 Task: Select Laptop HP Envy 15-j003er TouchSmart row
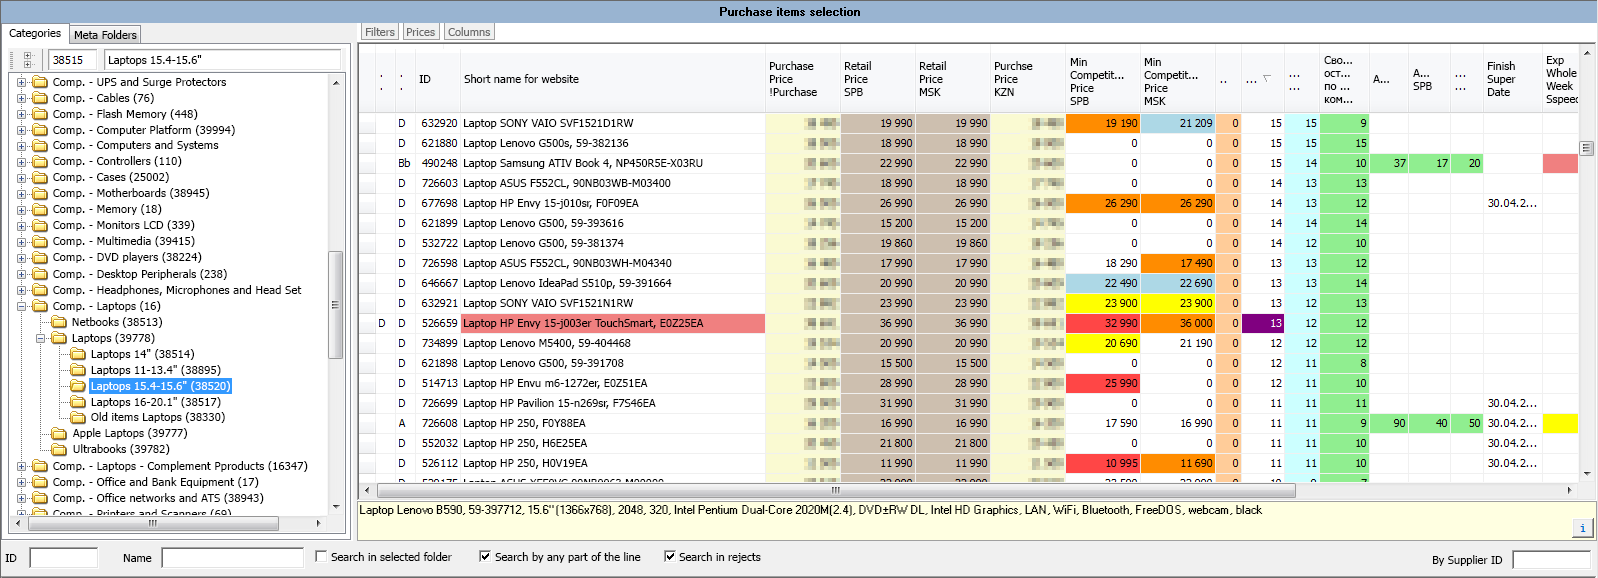click(x=968, y=323)
